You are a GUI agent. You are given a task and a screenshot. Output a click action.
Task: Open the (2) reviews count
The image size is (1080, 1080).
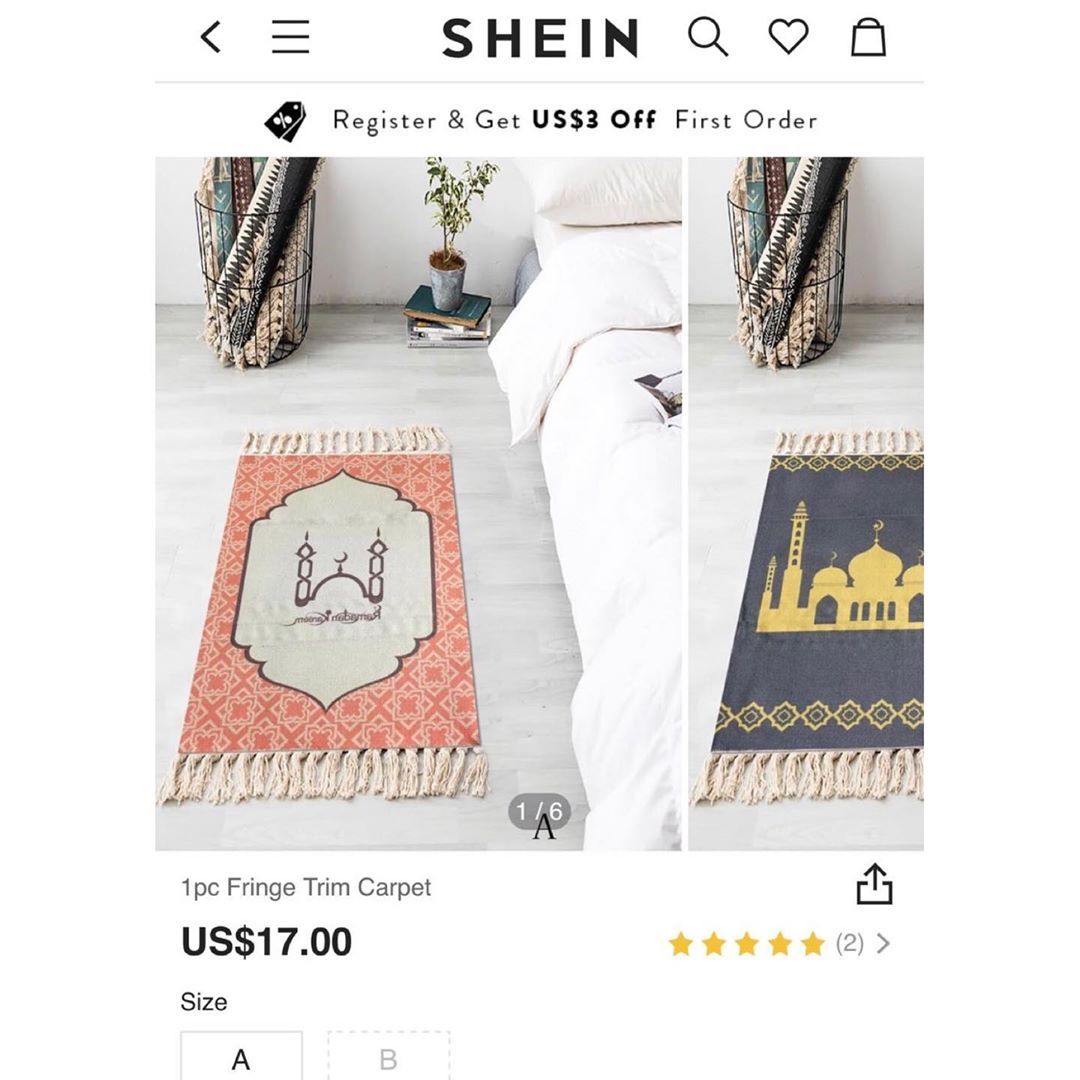pyautogui.click(x=849, y=944)
